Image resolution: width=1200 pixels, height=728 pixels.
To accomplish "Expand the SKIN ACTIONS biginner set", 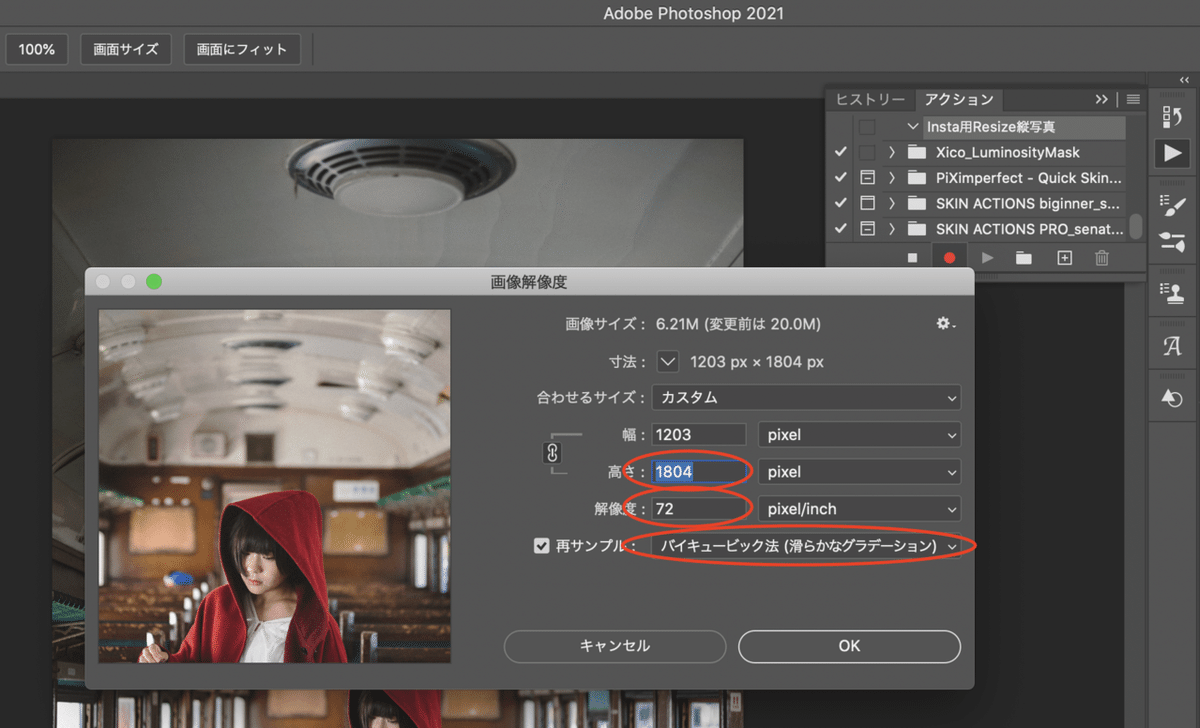I will pyautogui.click(x=891, y=203).
